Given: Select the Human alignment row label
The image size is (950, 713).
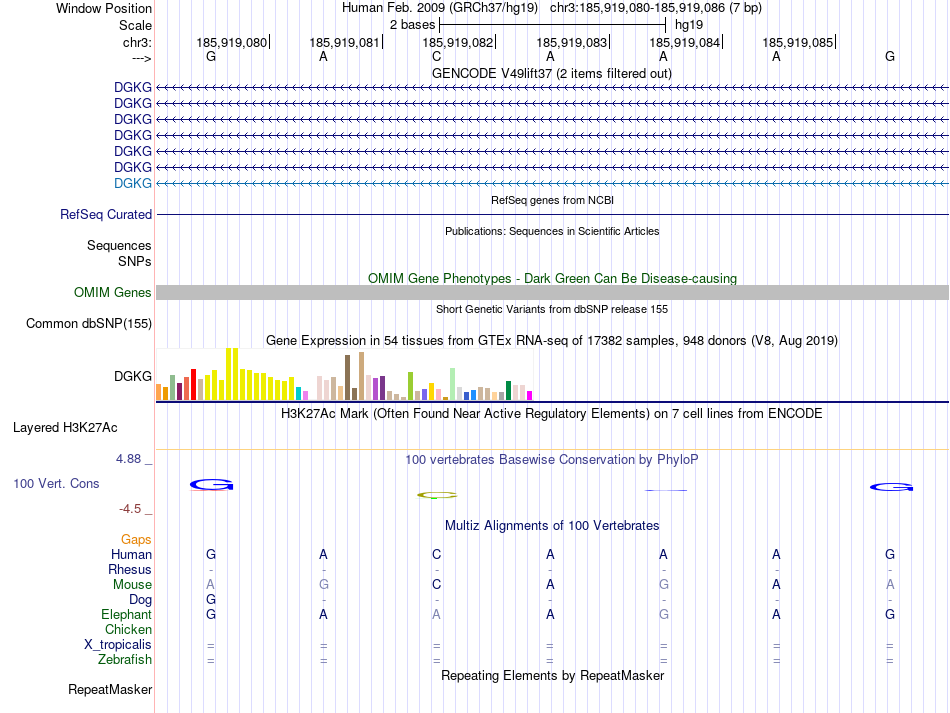Looking at the screenshot, I should point(131,554).
